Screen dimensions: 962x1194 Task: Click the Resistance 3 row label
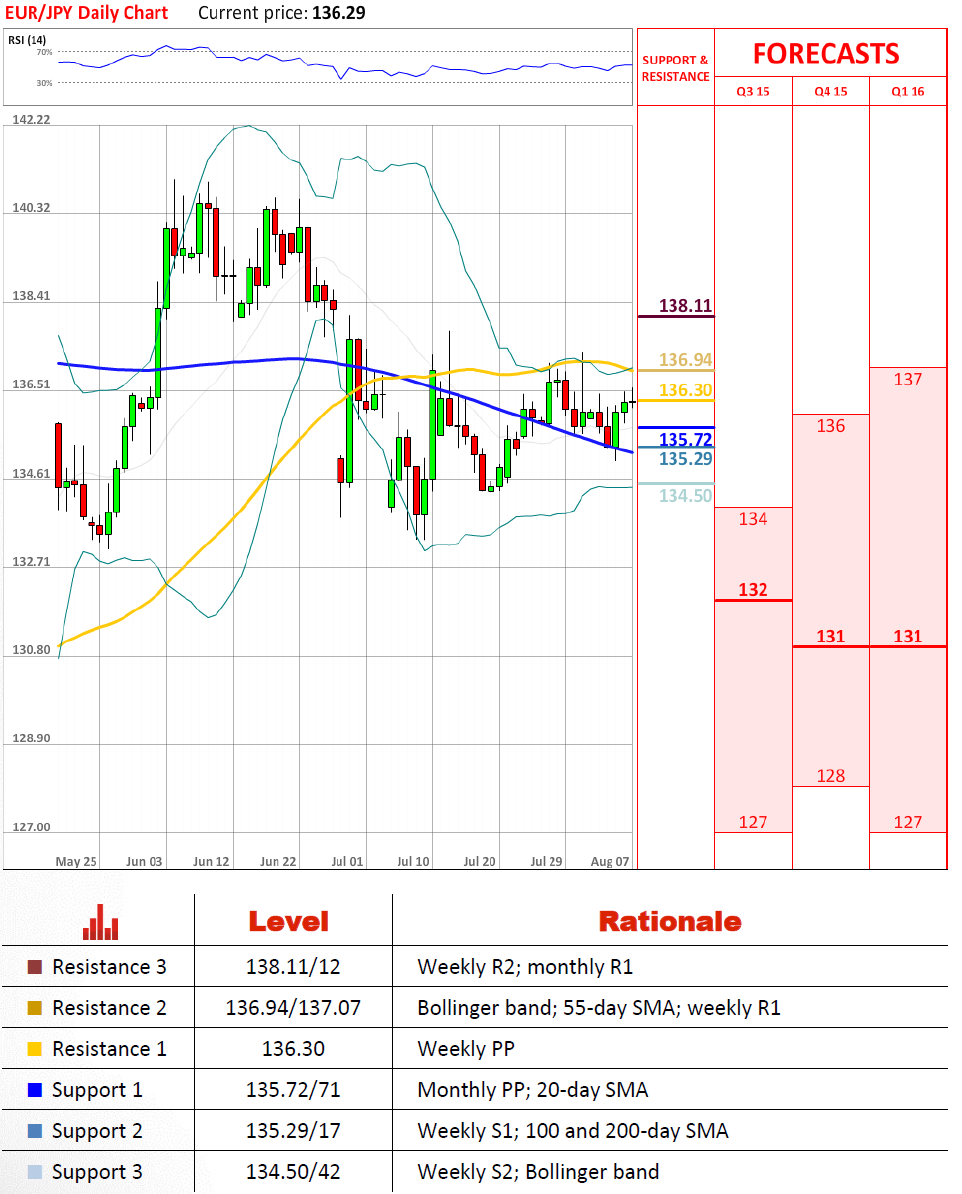pyautogui.click(x=109, y=967)
